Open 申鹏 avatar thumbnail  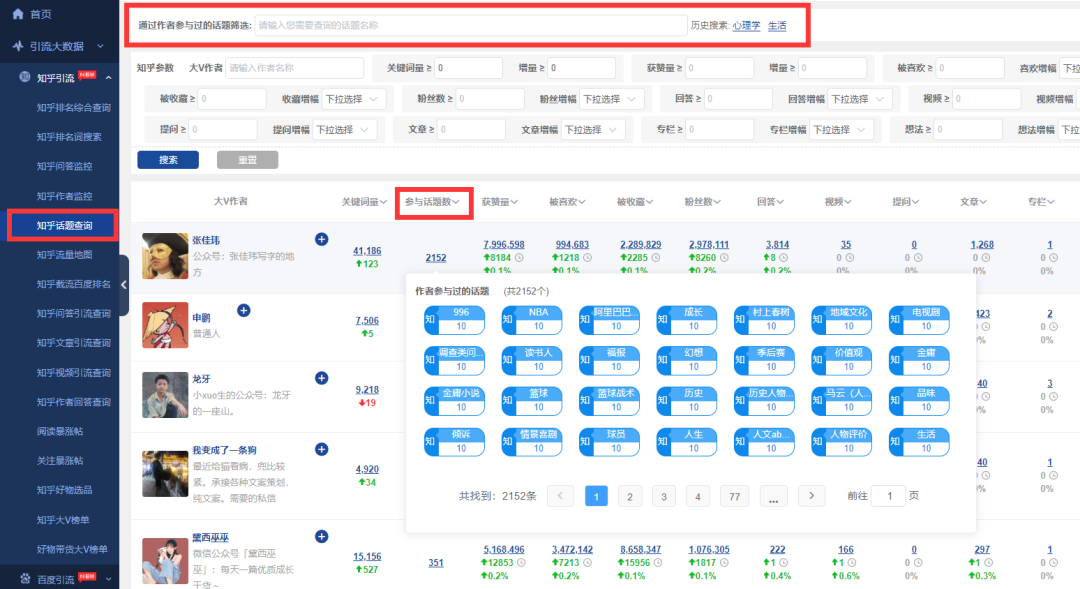point(165,324)
